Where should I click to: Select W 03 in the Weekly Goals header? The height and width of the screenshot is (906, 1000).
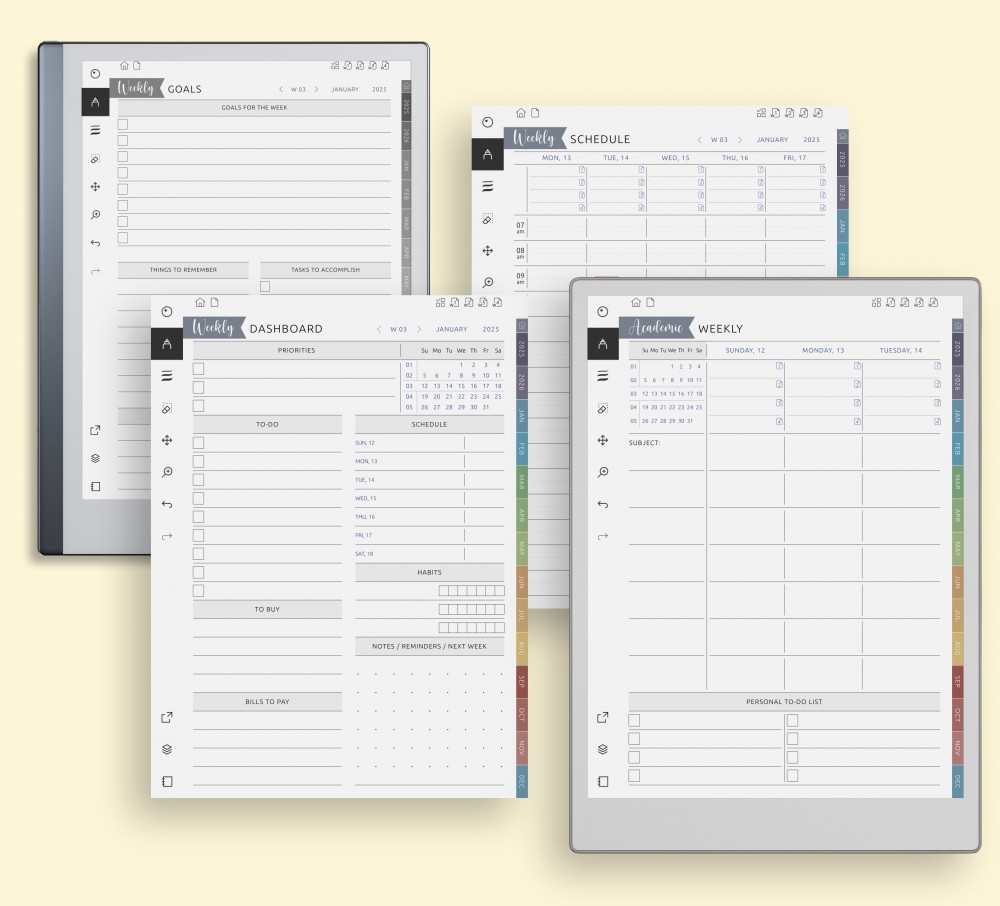[x=298, y=89]
